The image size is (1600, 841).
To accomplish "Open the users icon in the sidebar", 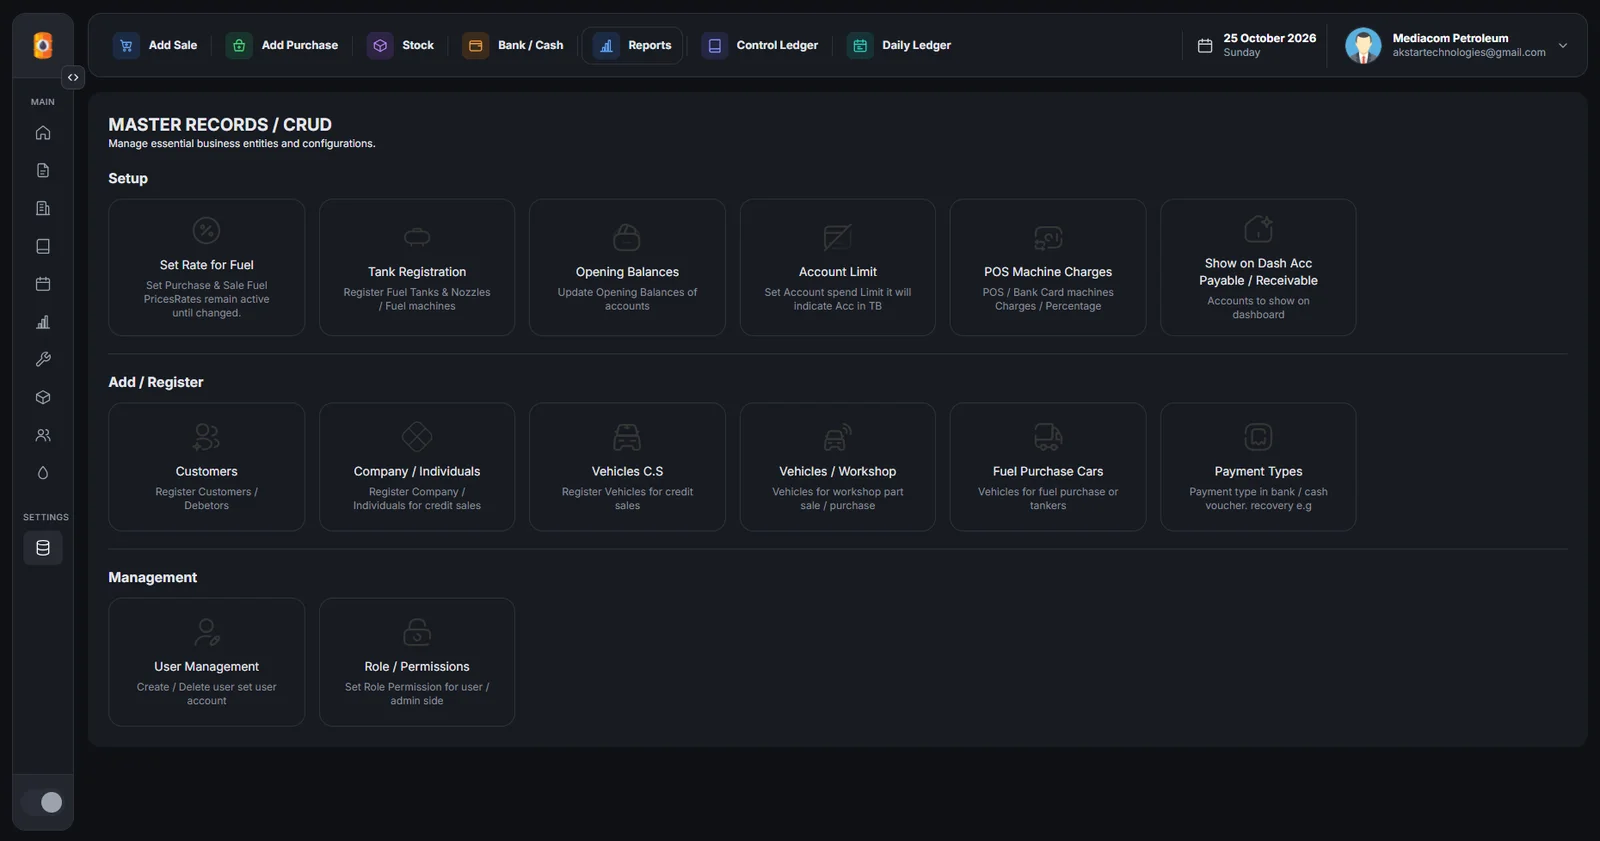I will coord(43,436).
